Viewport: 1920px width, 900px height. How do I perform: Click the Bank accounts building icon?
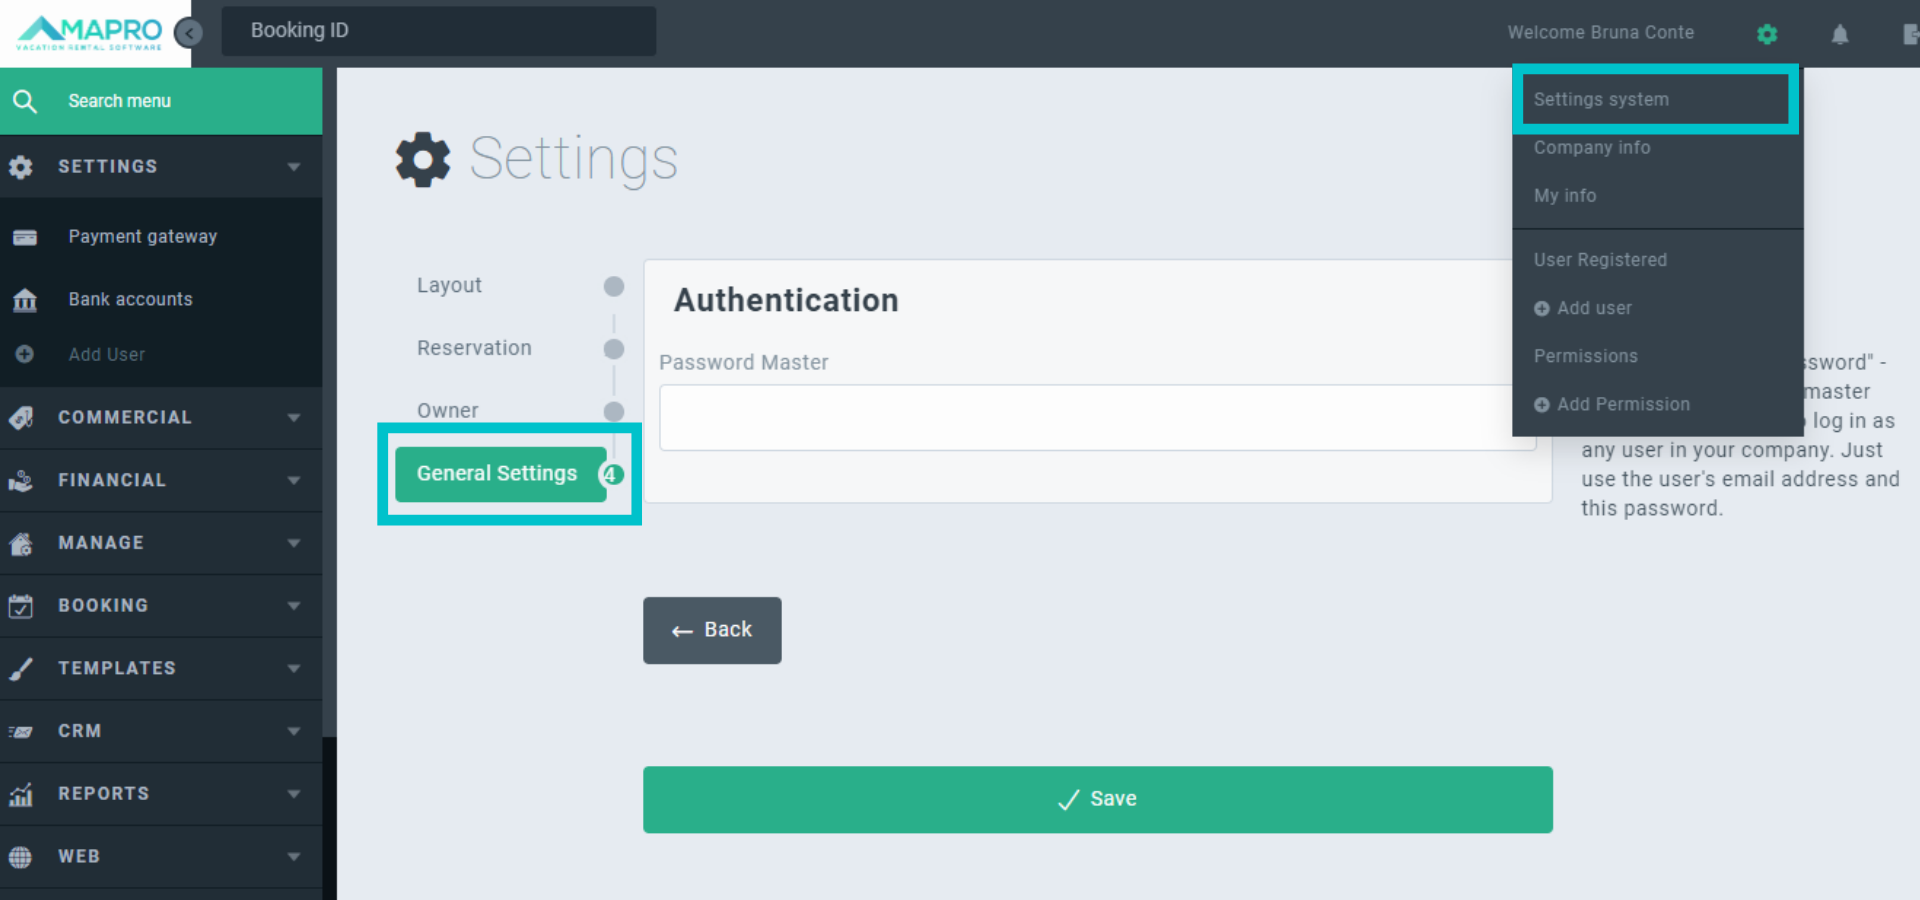click(x=25, y=300)
